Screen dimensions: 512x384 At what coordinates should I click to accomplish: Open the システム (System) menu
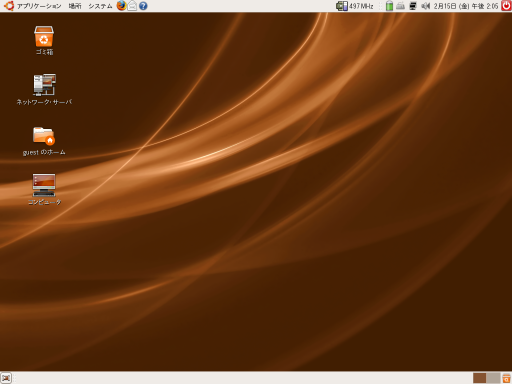[100, 6]
